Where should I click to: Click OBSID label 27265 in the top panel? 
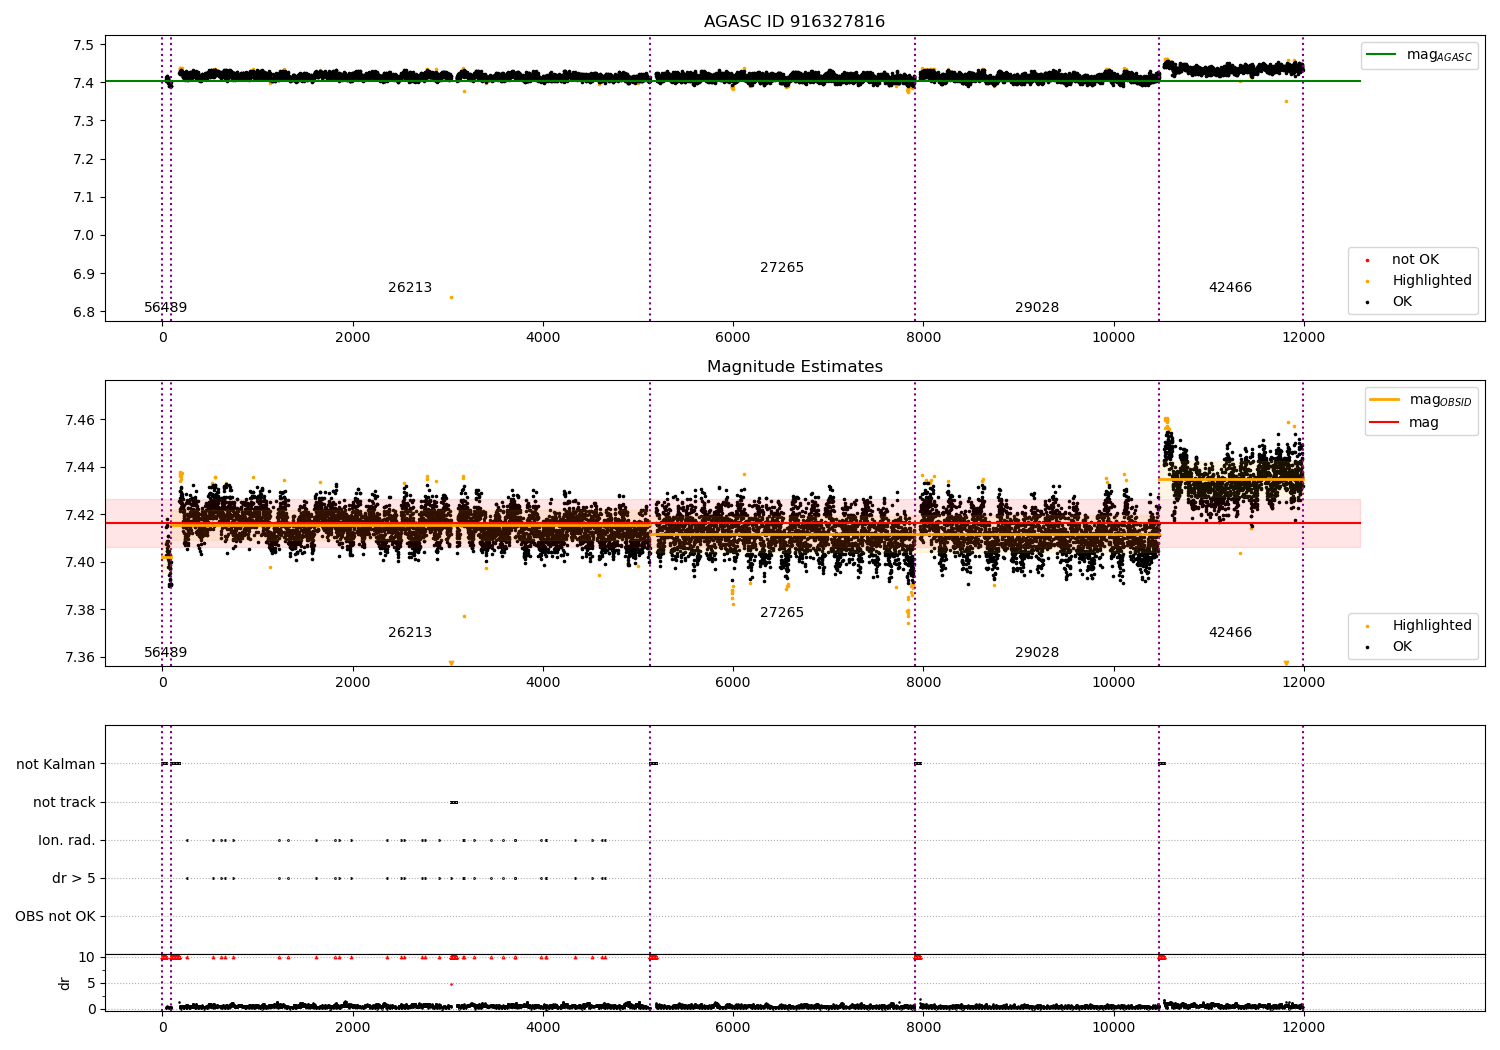pyautogui.click(x=782, y=268)
